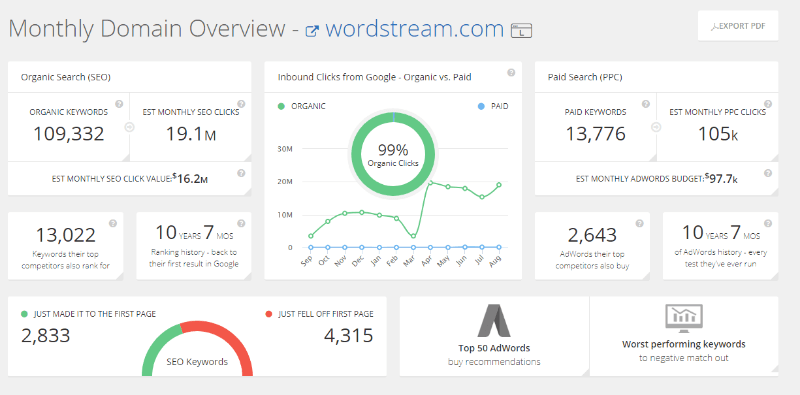Click the SEO Keywords gauge label
This screenshot has height=395, width=800.
pos(197,361)
